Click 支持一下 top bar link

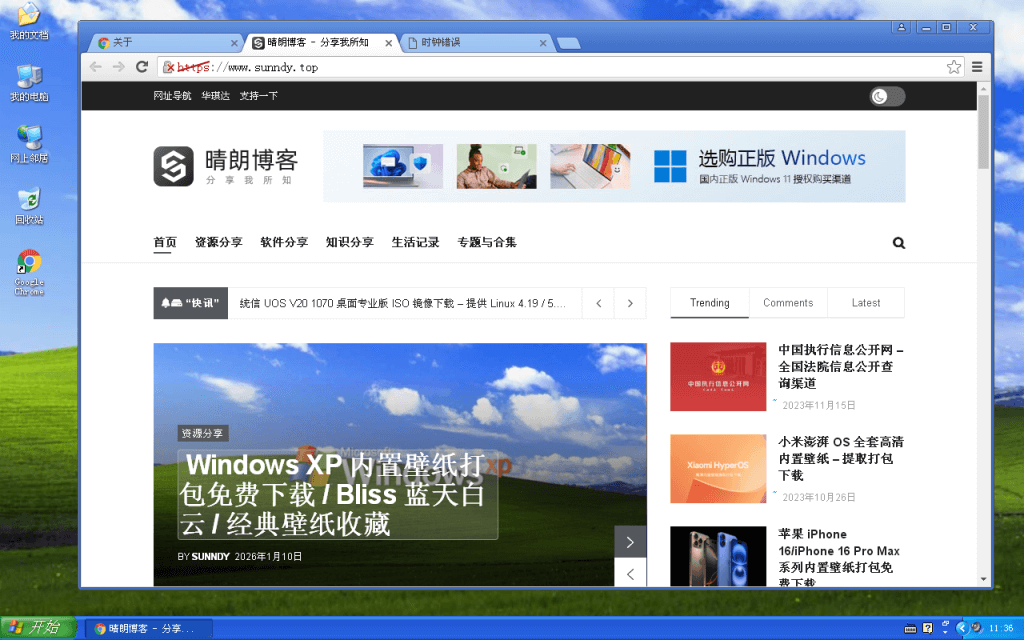click(259, 96)
